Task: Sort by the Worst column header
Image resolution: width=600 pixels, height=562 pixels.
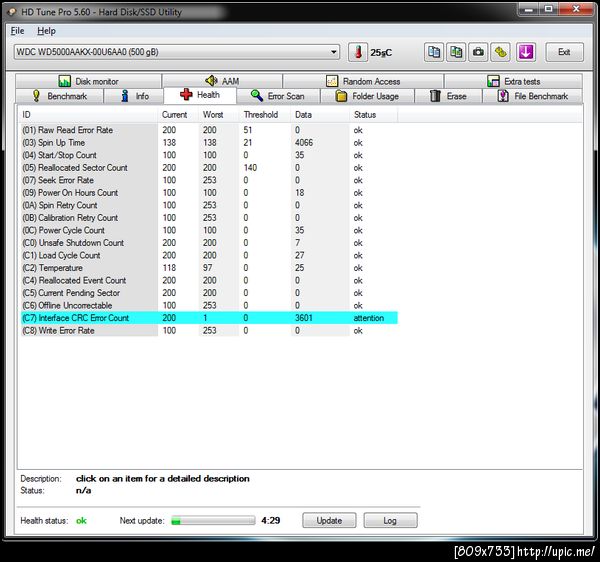Action: 219,115
